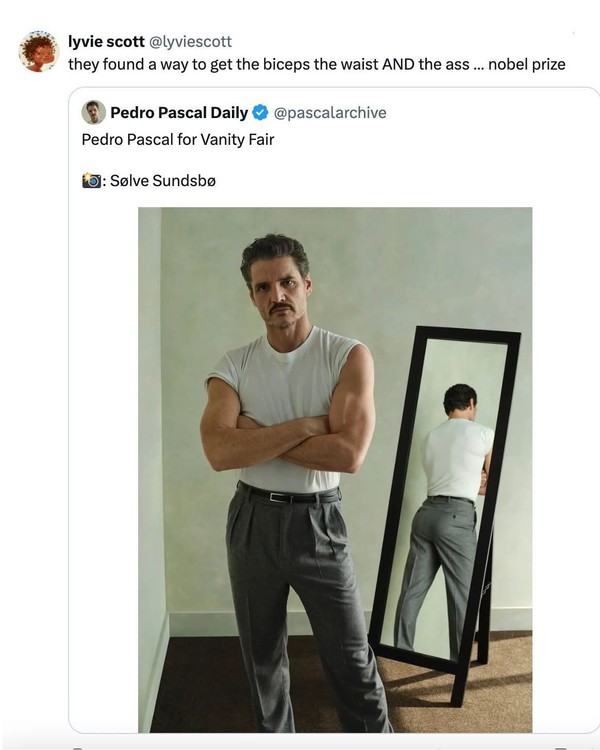Open the attached Vanity Fair photo

click(335, 470)
